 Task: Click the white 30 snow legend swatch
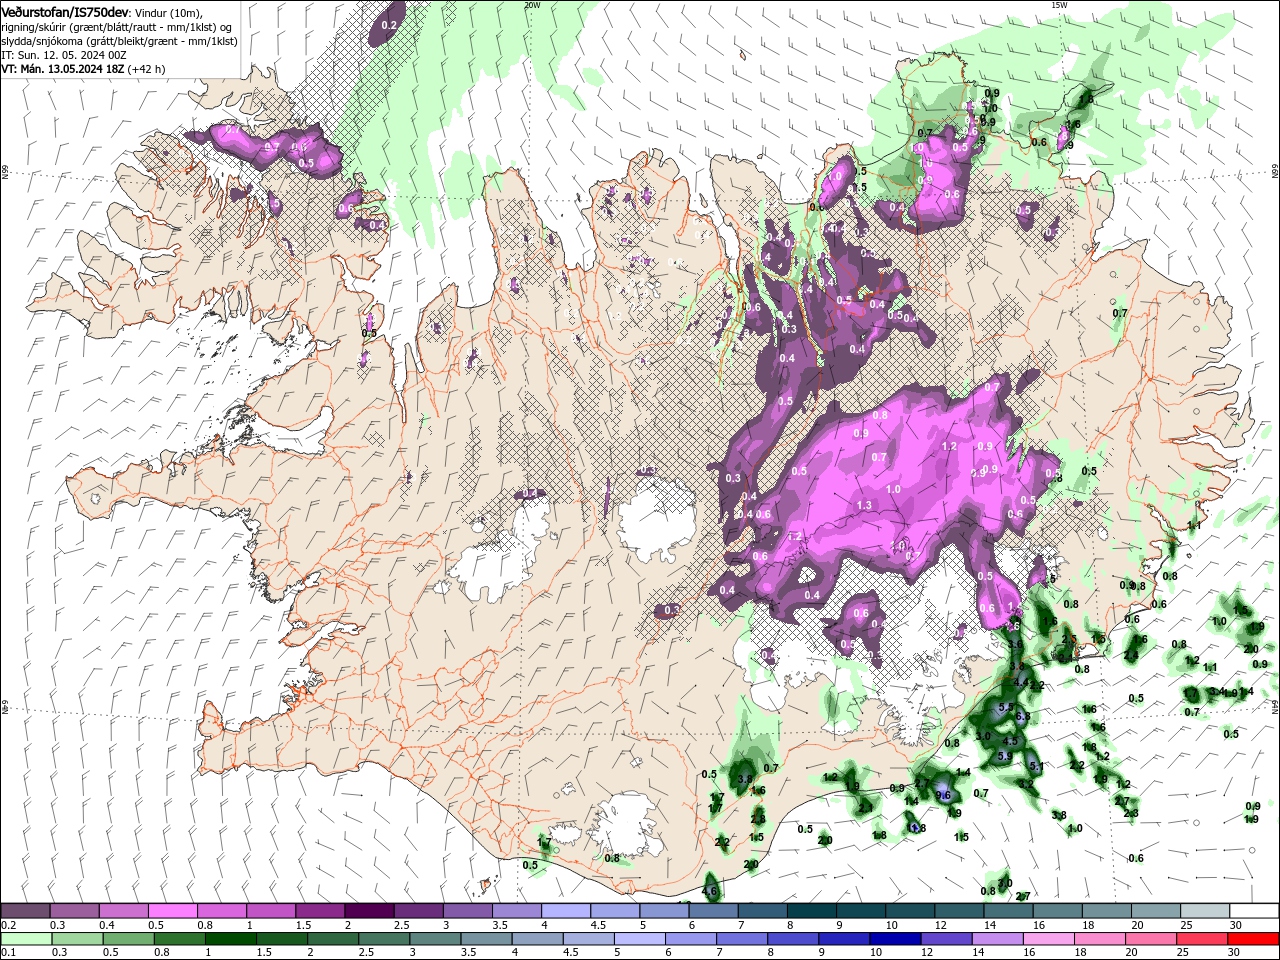pyautogui.click(x=1253, y=911)
